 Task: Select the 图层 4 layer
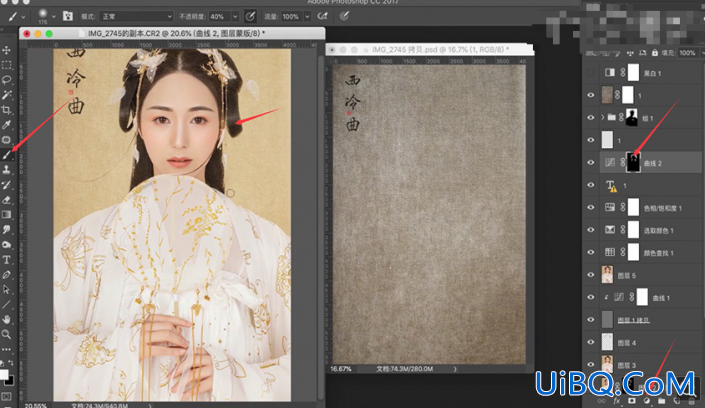coord(651,342)
